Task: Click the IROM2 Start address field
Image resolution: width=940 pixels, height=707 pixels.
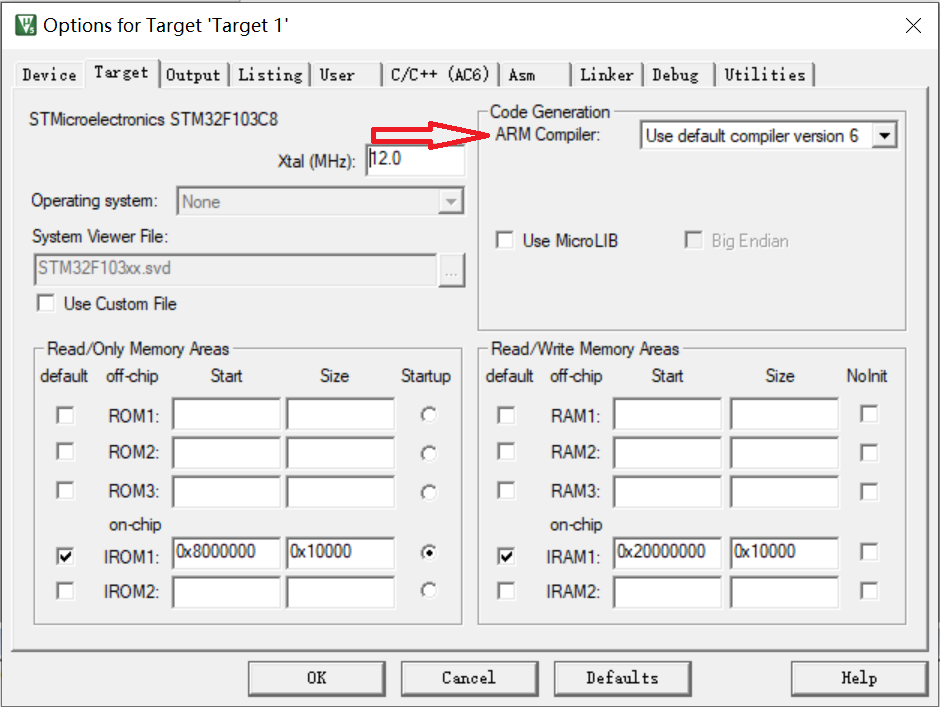Action: [226, 592]
